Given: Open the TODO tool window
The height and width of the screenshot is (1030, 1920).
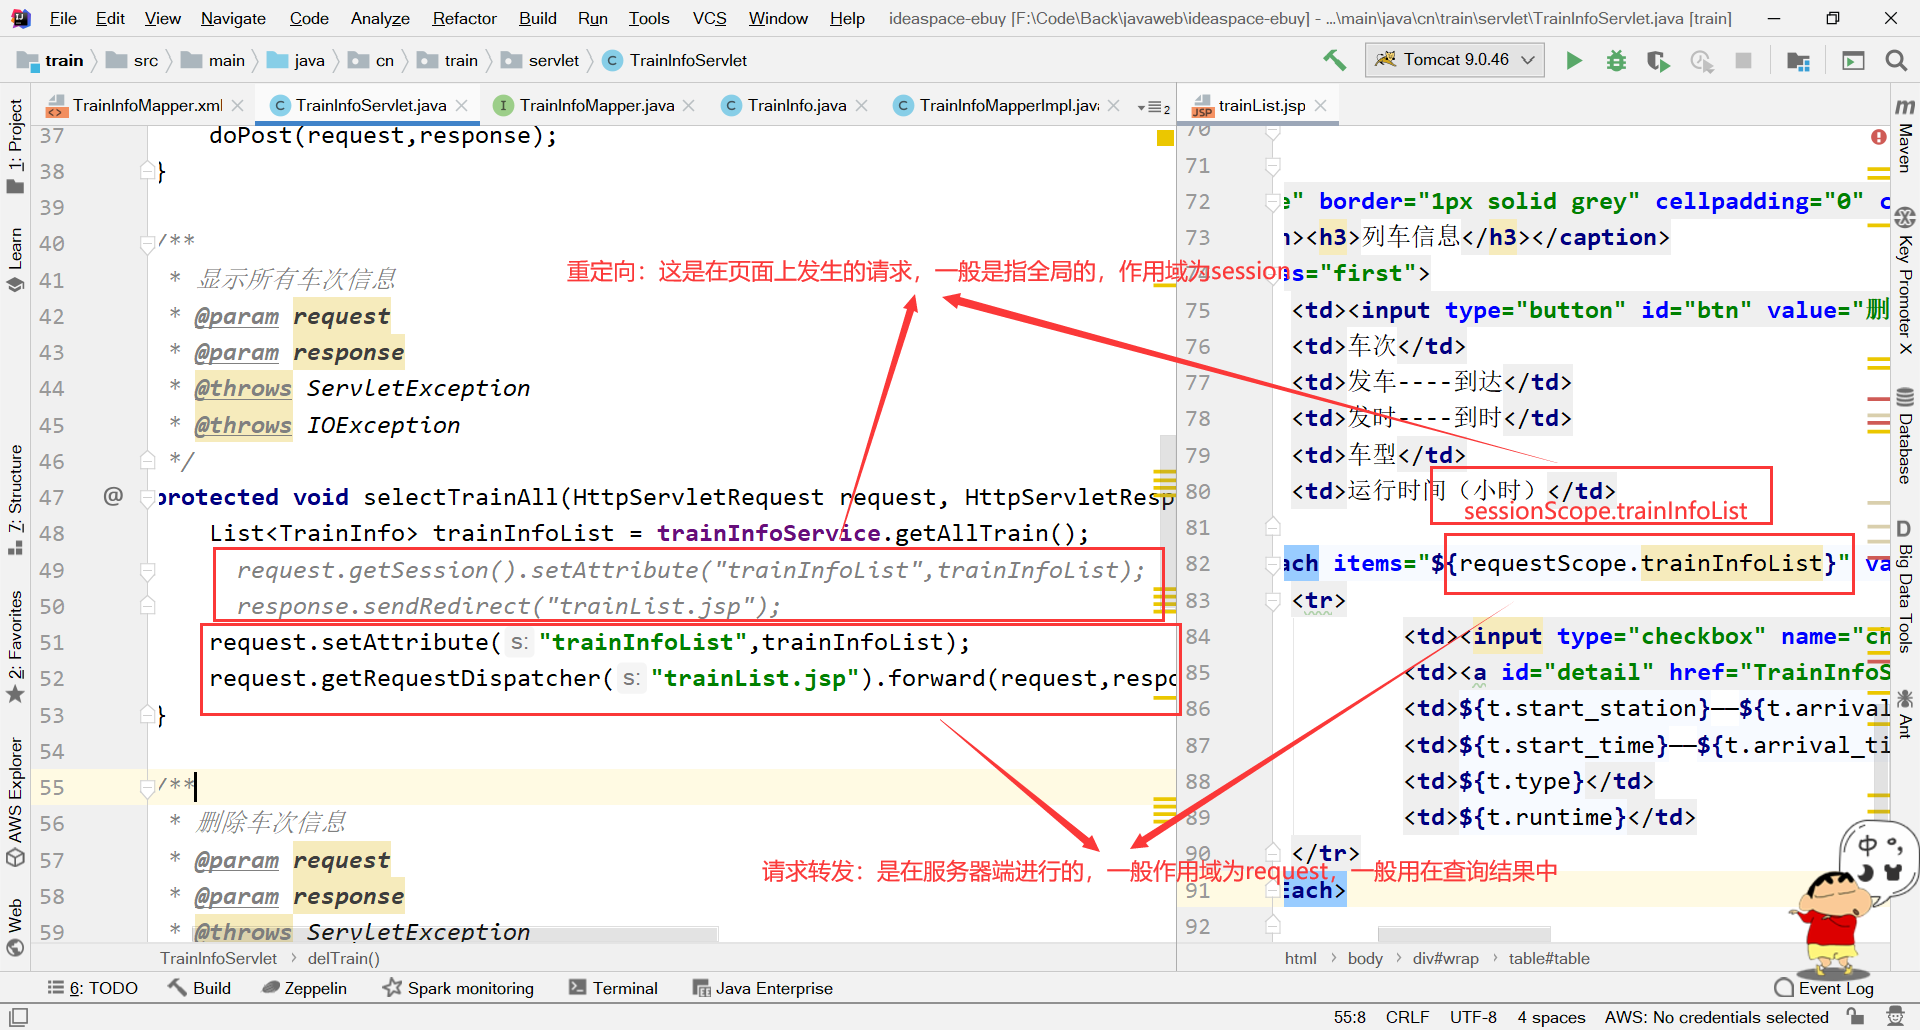Looking at the screenshot, I should 92,988.
